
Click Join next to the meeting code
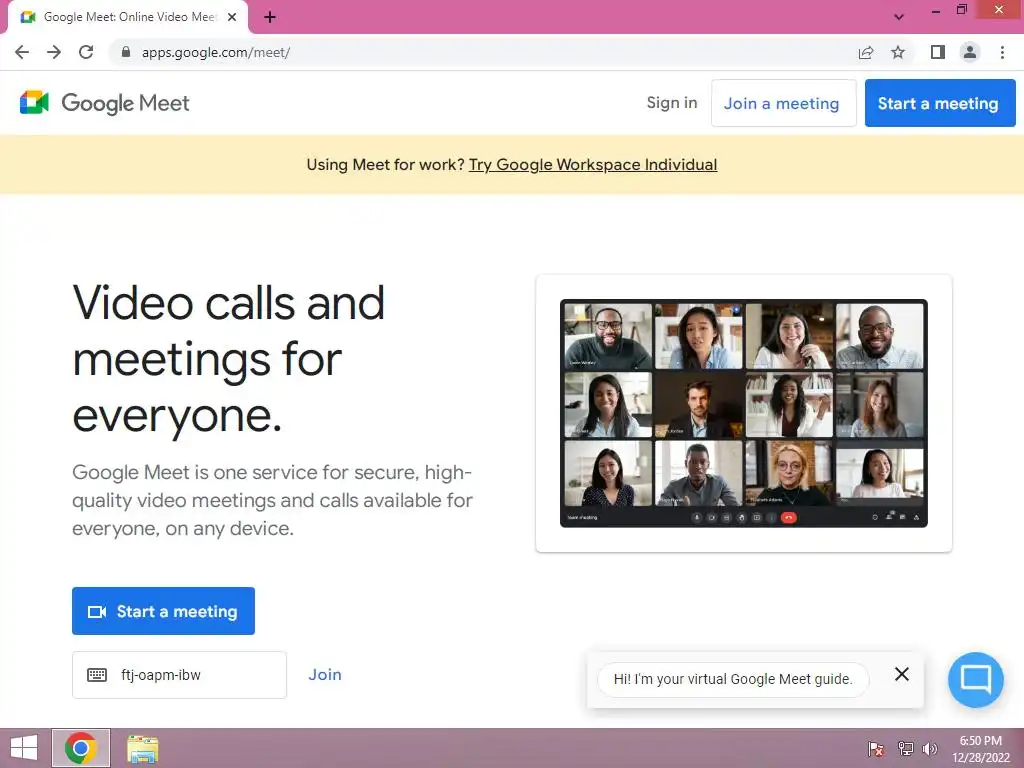click(325, 675)
